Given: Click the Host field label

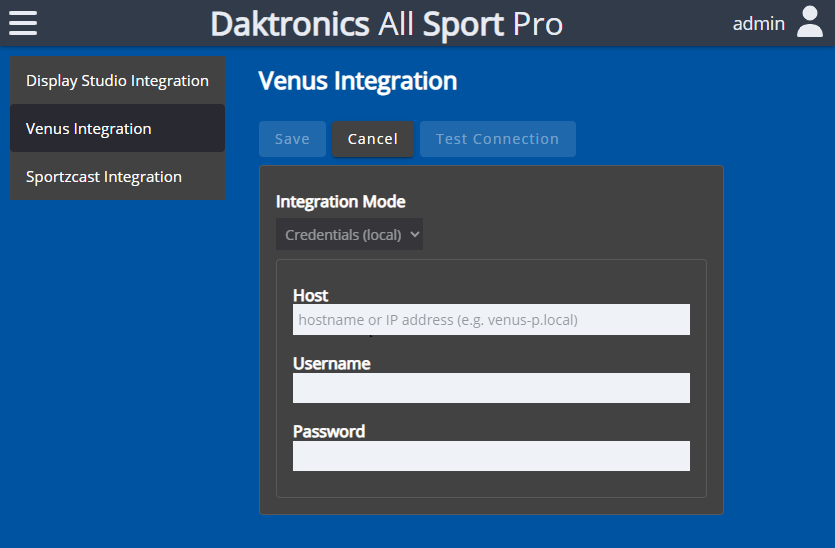Looking at the screenshot, I should [310, 295].
